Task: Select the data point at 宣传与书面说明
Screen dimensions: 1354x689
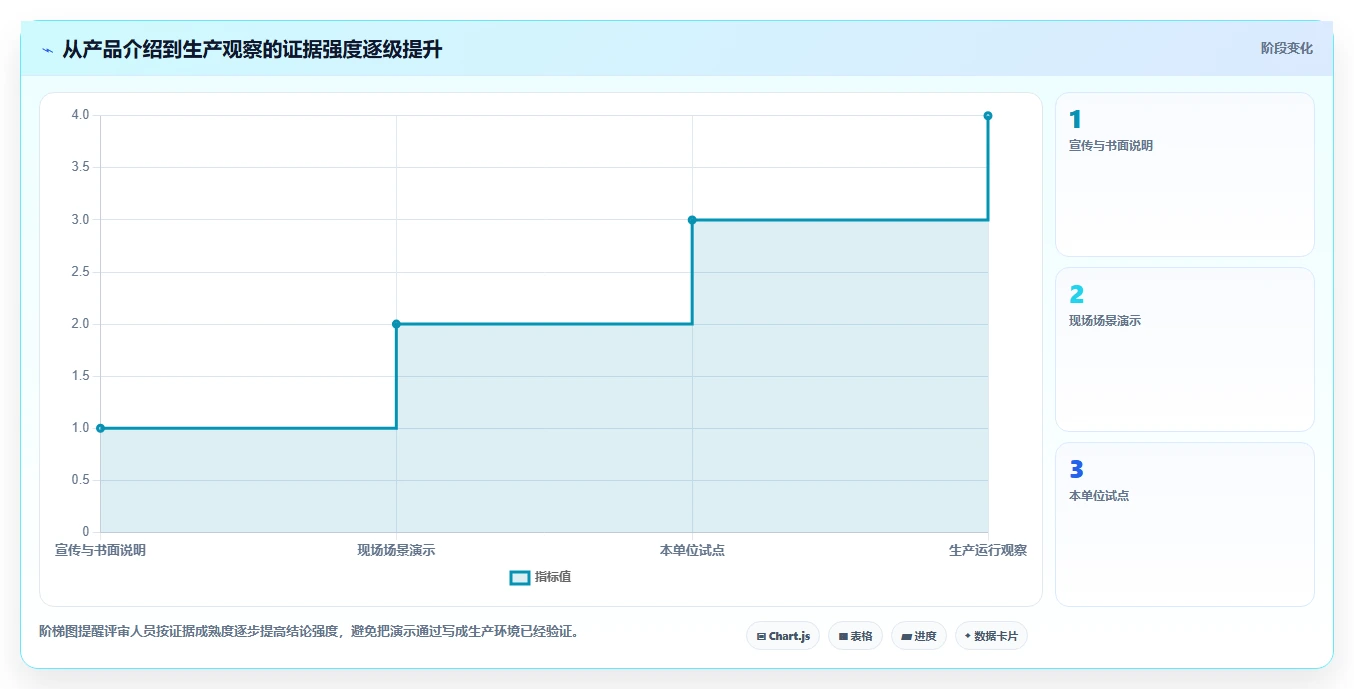Action: coord(100,428)
